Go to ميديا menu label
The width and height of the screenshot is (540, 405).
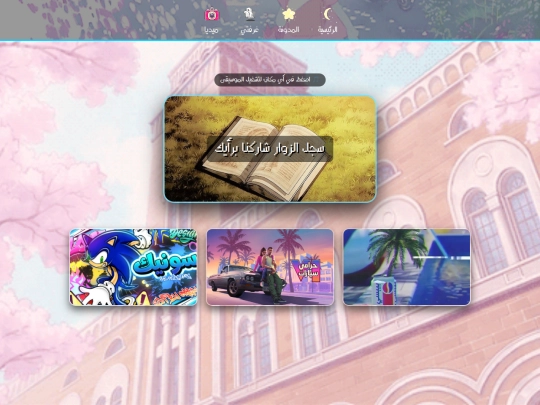click(211, 30)
